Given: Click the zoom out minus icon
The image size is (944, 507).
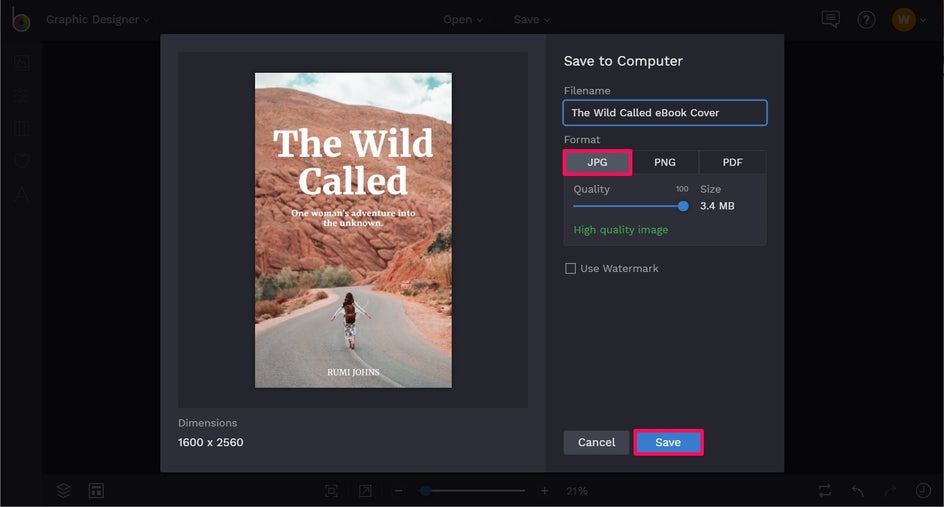Looking at the screenshot, I should (x=399, y=491).
